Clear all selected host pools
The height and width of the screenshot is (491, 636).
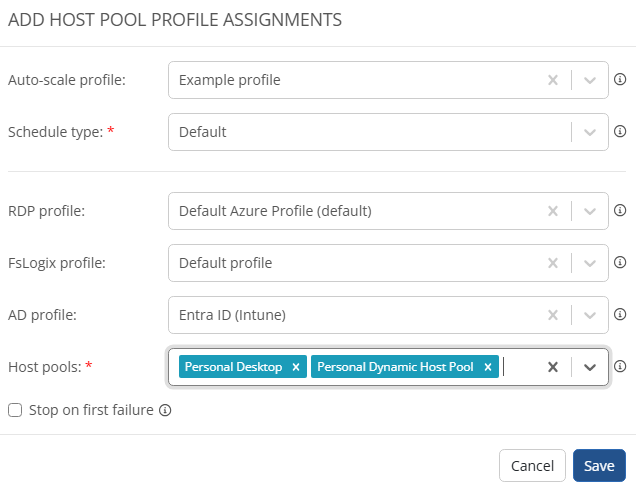(552, 367)
